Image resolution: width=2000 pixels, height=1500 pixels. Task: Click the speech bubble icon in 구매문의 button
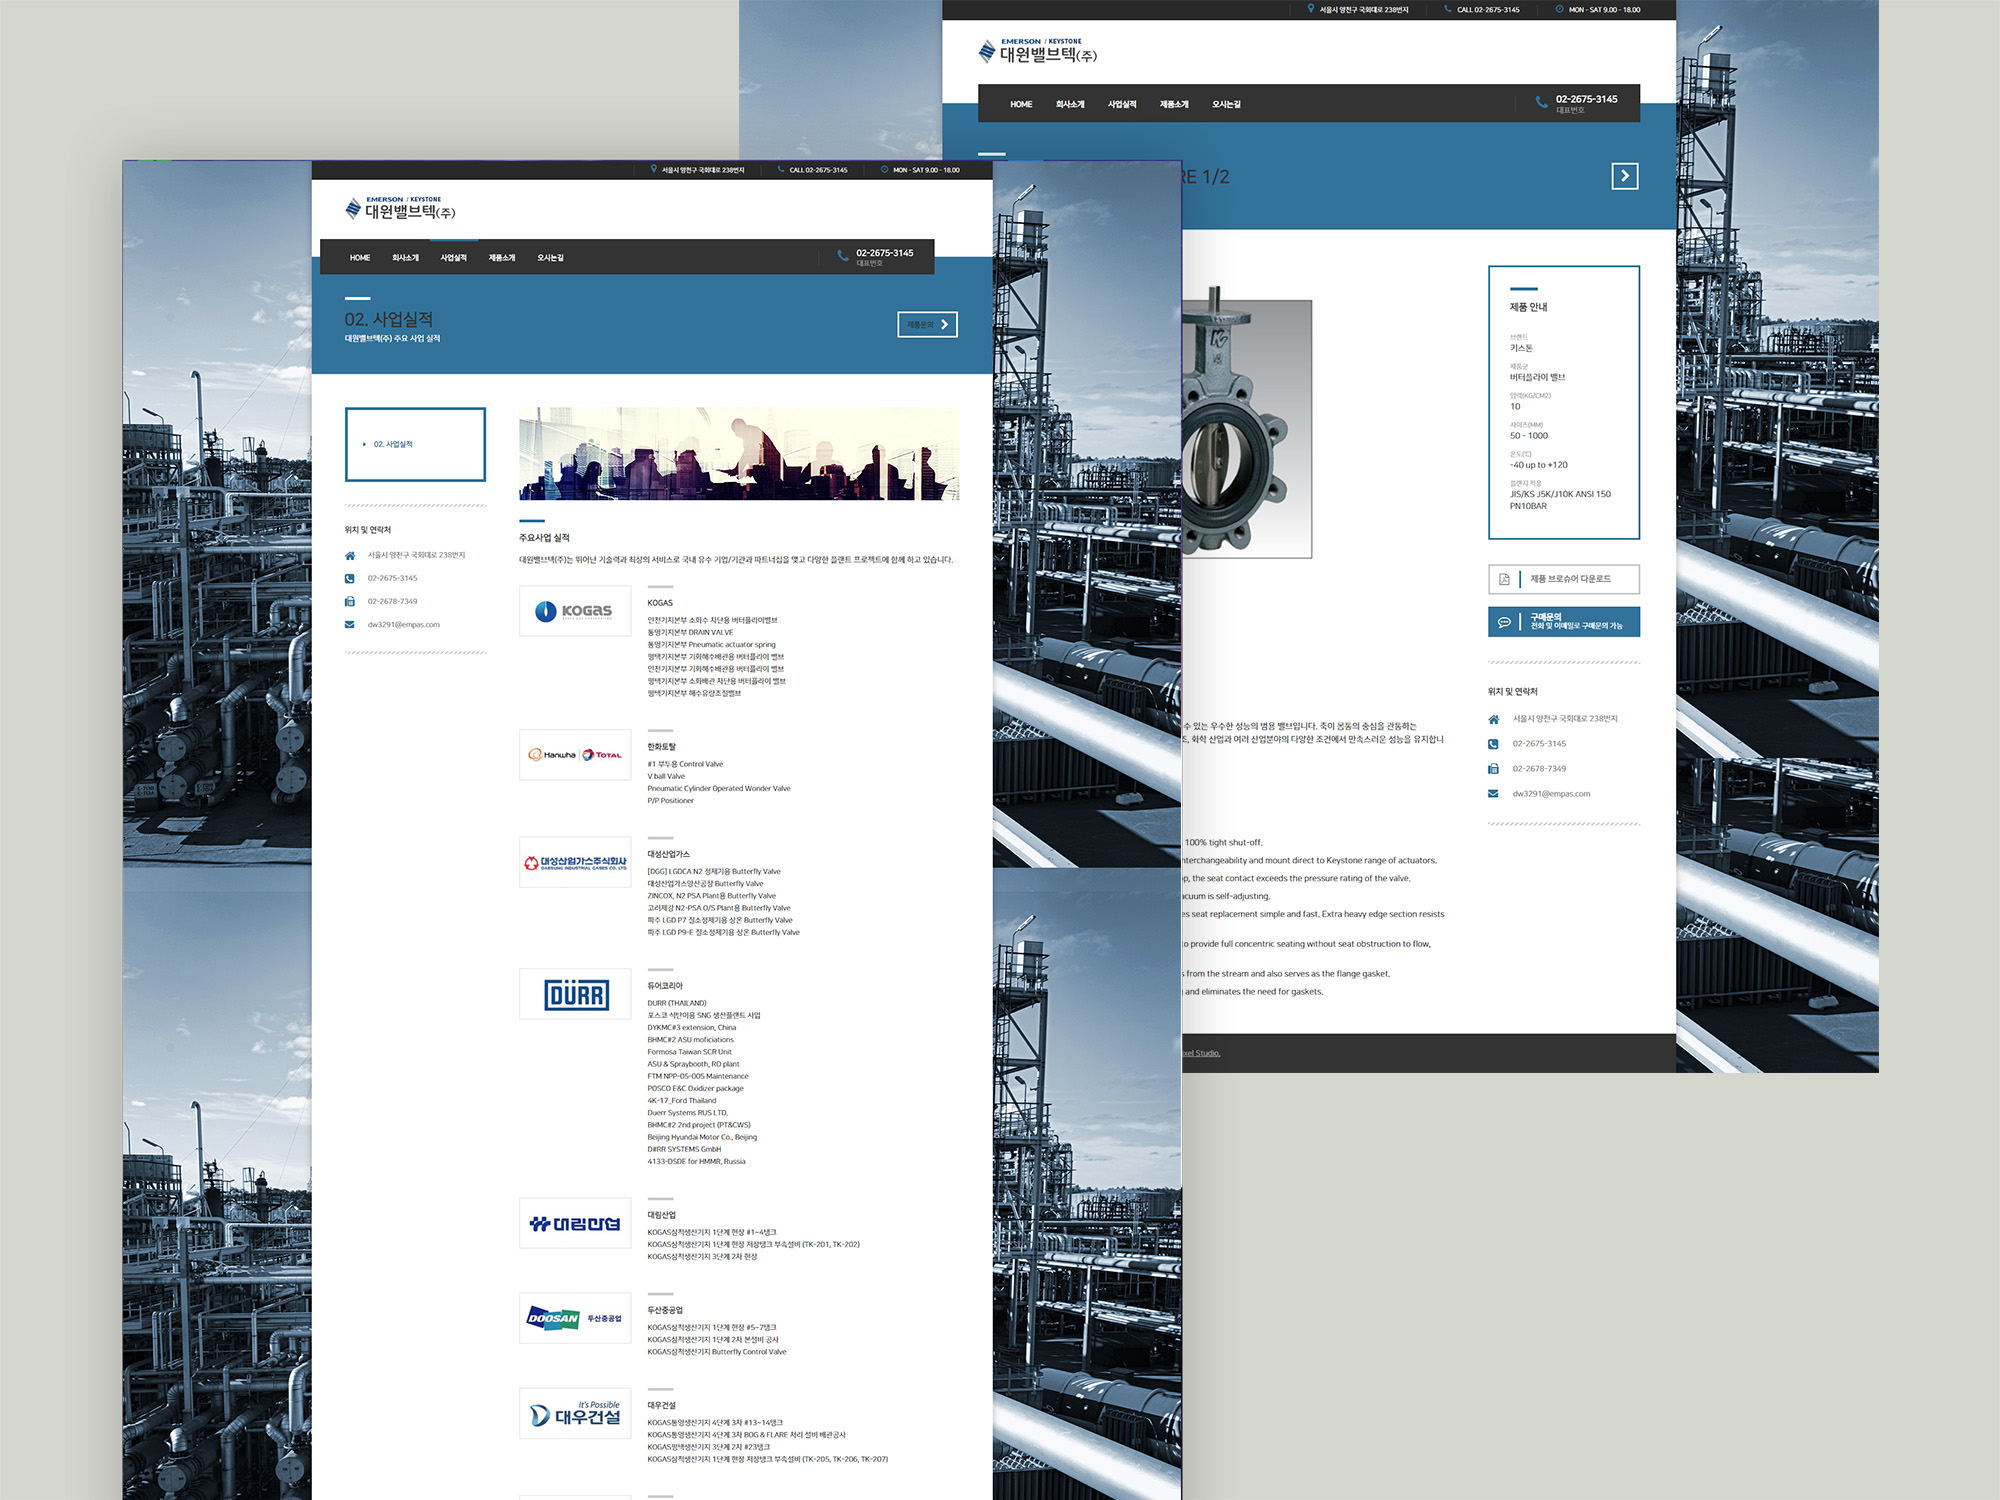click(1504, 622)
